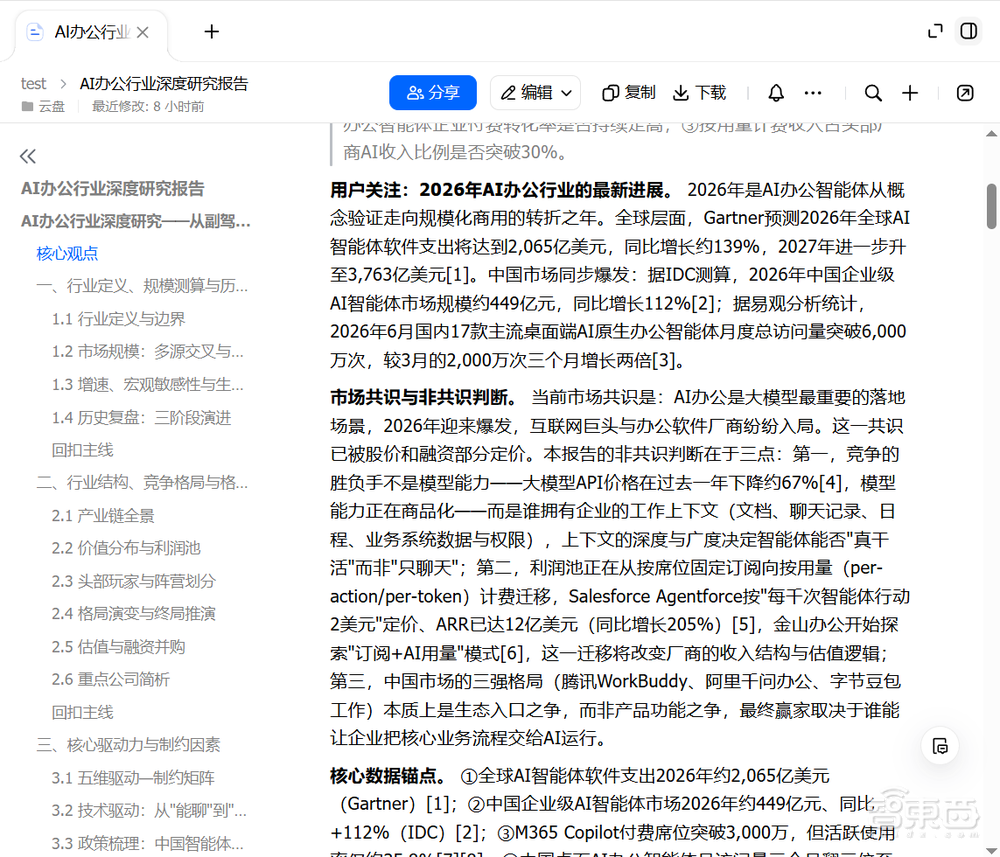Click the vertical scrollbar thumb

991,206
